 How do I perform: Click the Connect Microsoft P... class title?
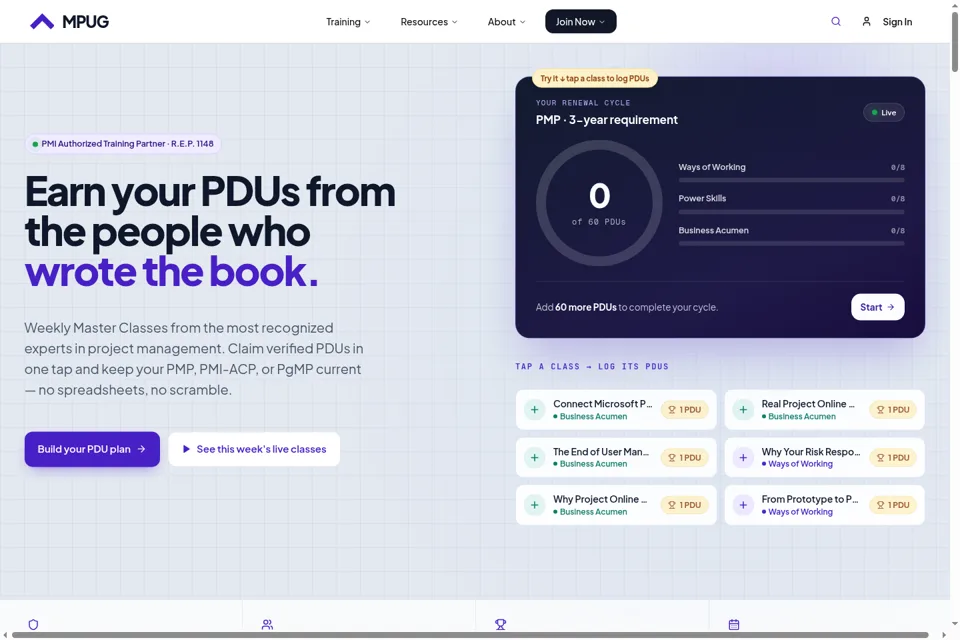coord(602,404)
